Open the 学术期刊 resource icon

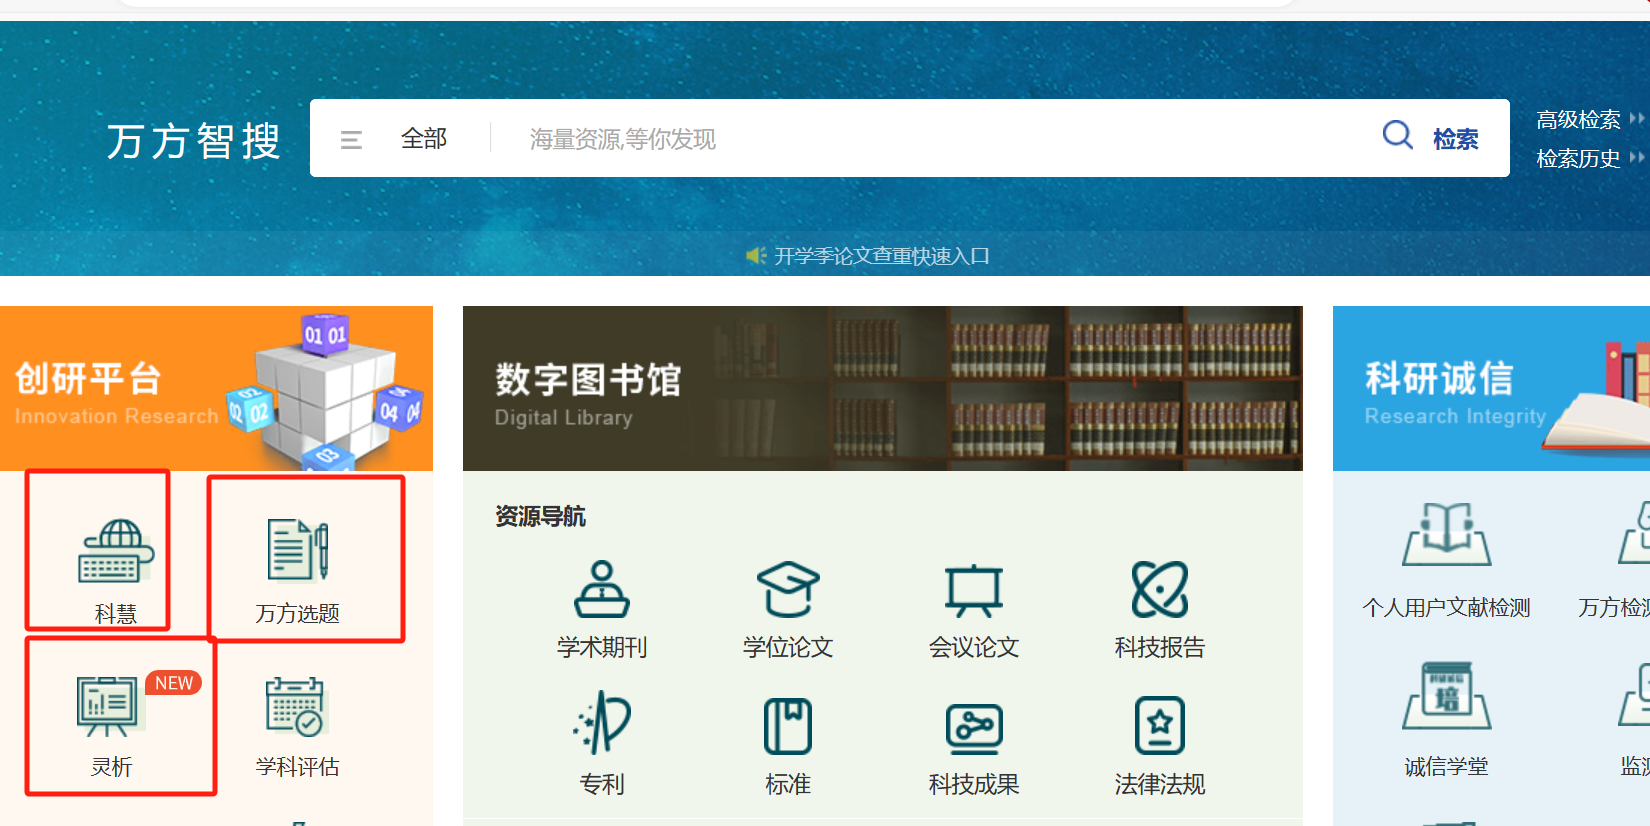(x=602, y=590)
